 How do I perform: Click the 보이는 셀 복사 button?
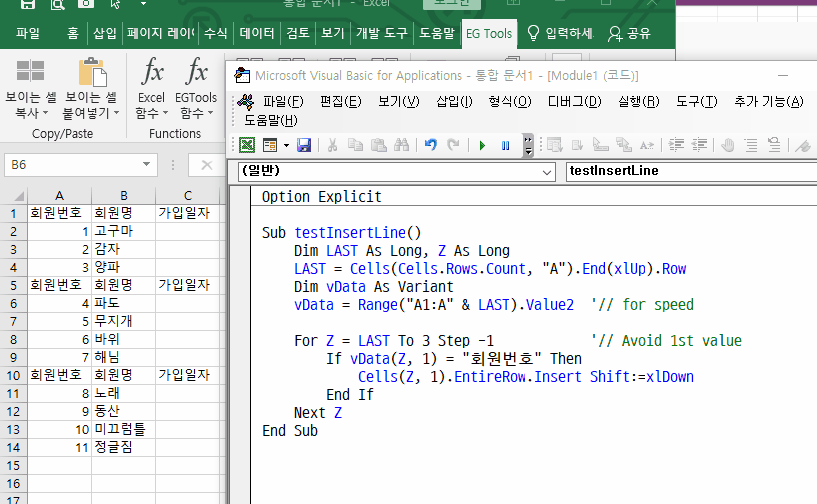point(30,89)
